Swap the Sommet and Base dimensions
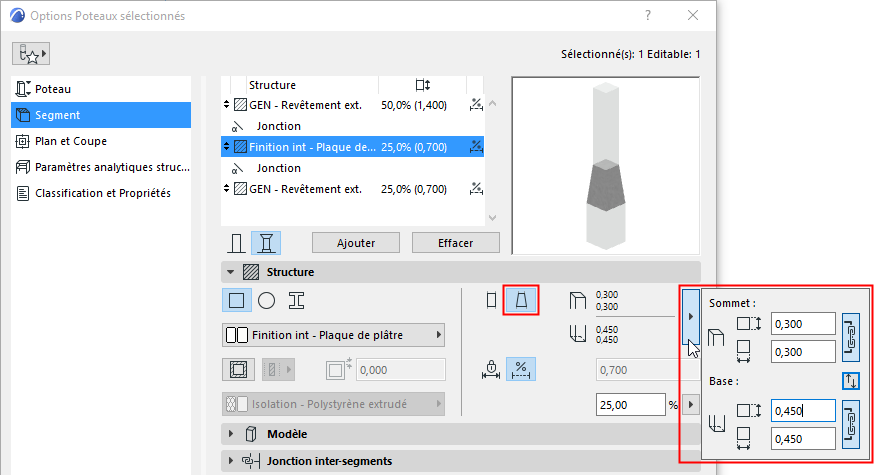Image resolution: width=874 pixels, height=475 pixels. point(851,380)
